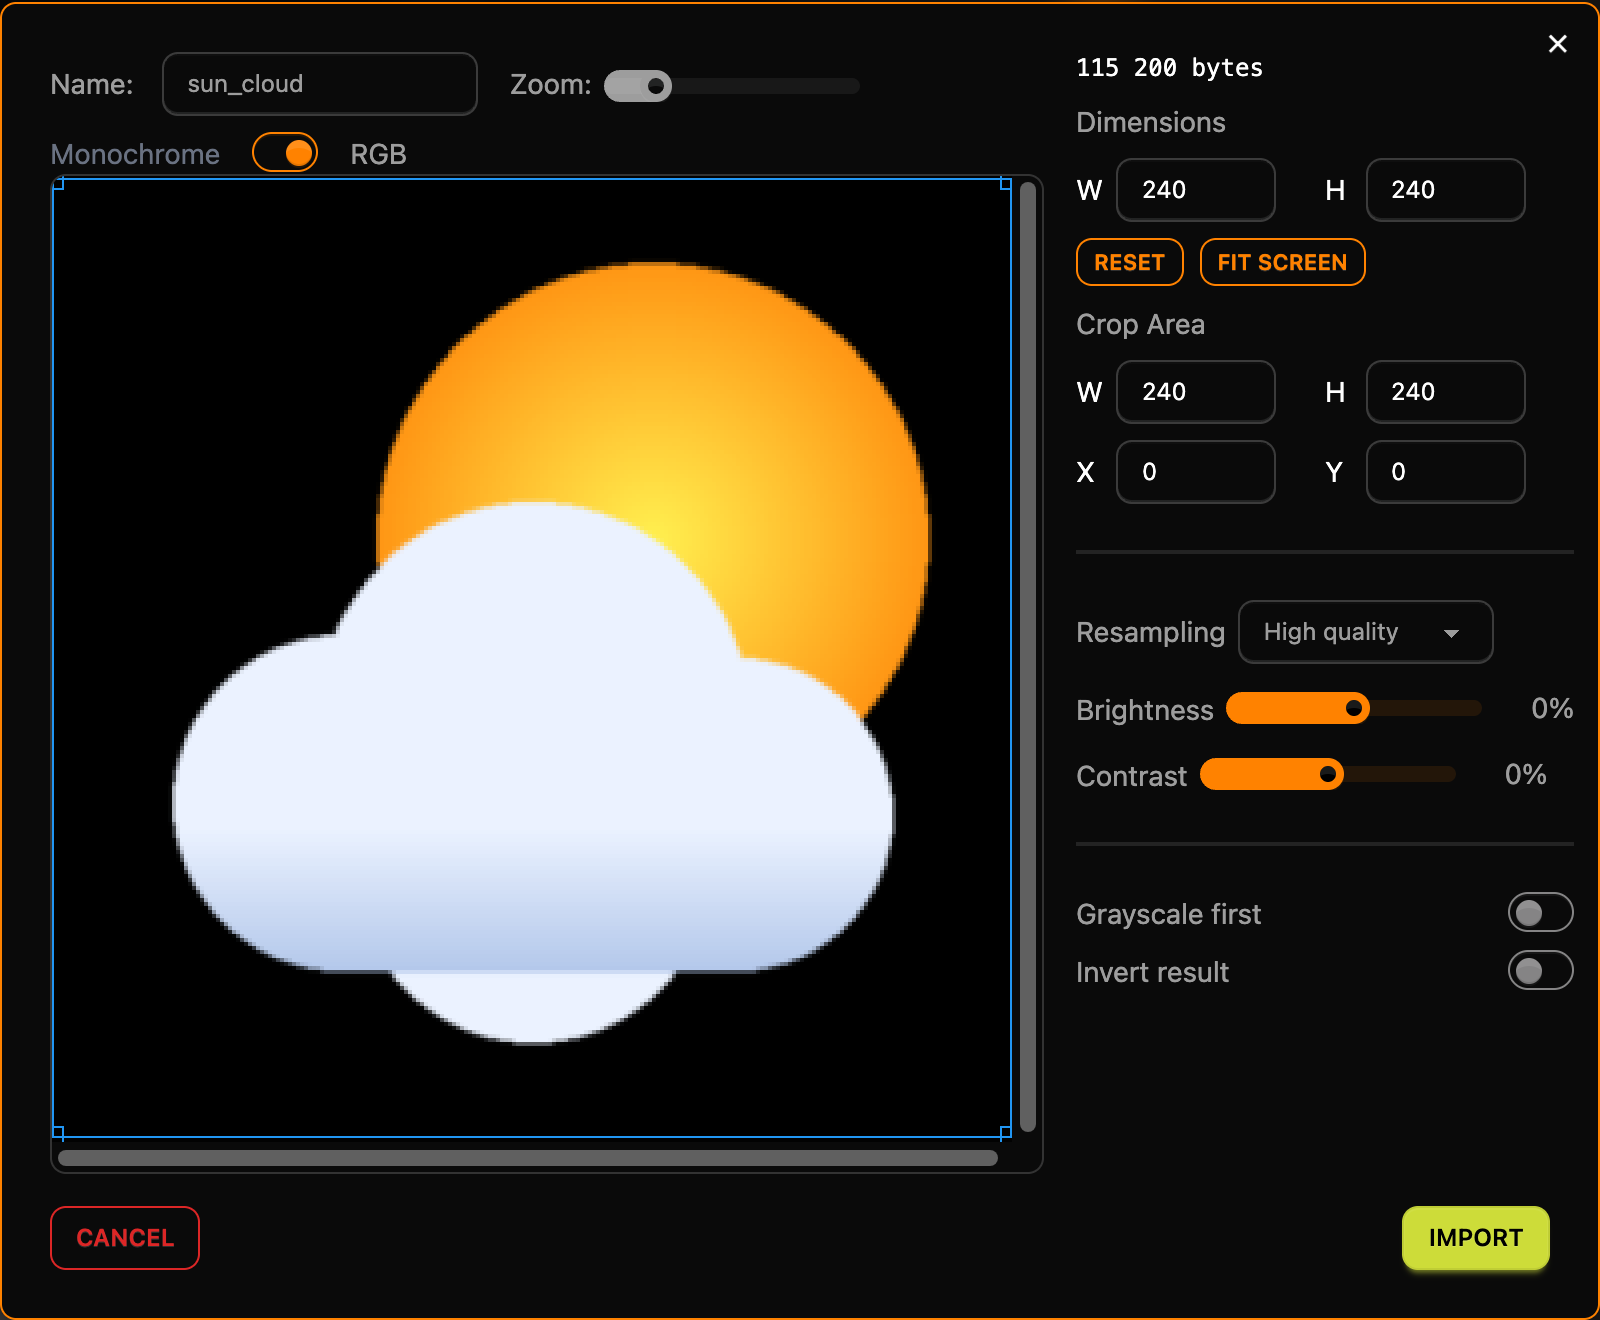
Task: Click the sun and cloud image preview
Action: tap(532, 658)
